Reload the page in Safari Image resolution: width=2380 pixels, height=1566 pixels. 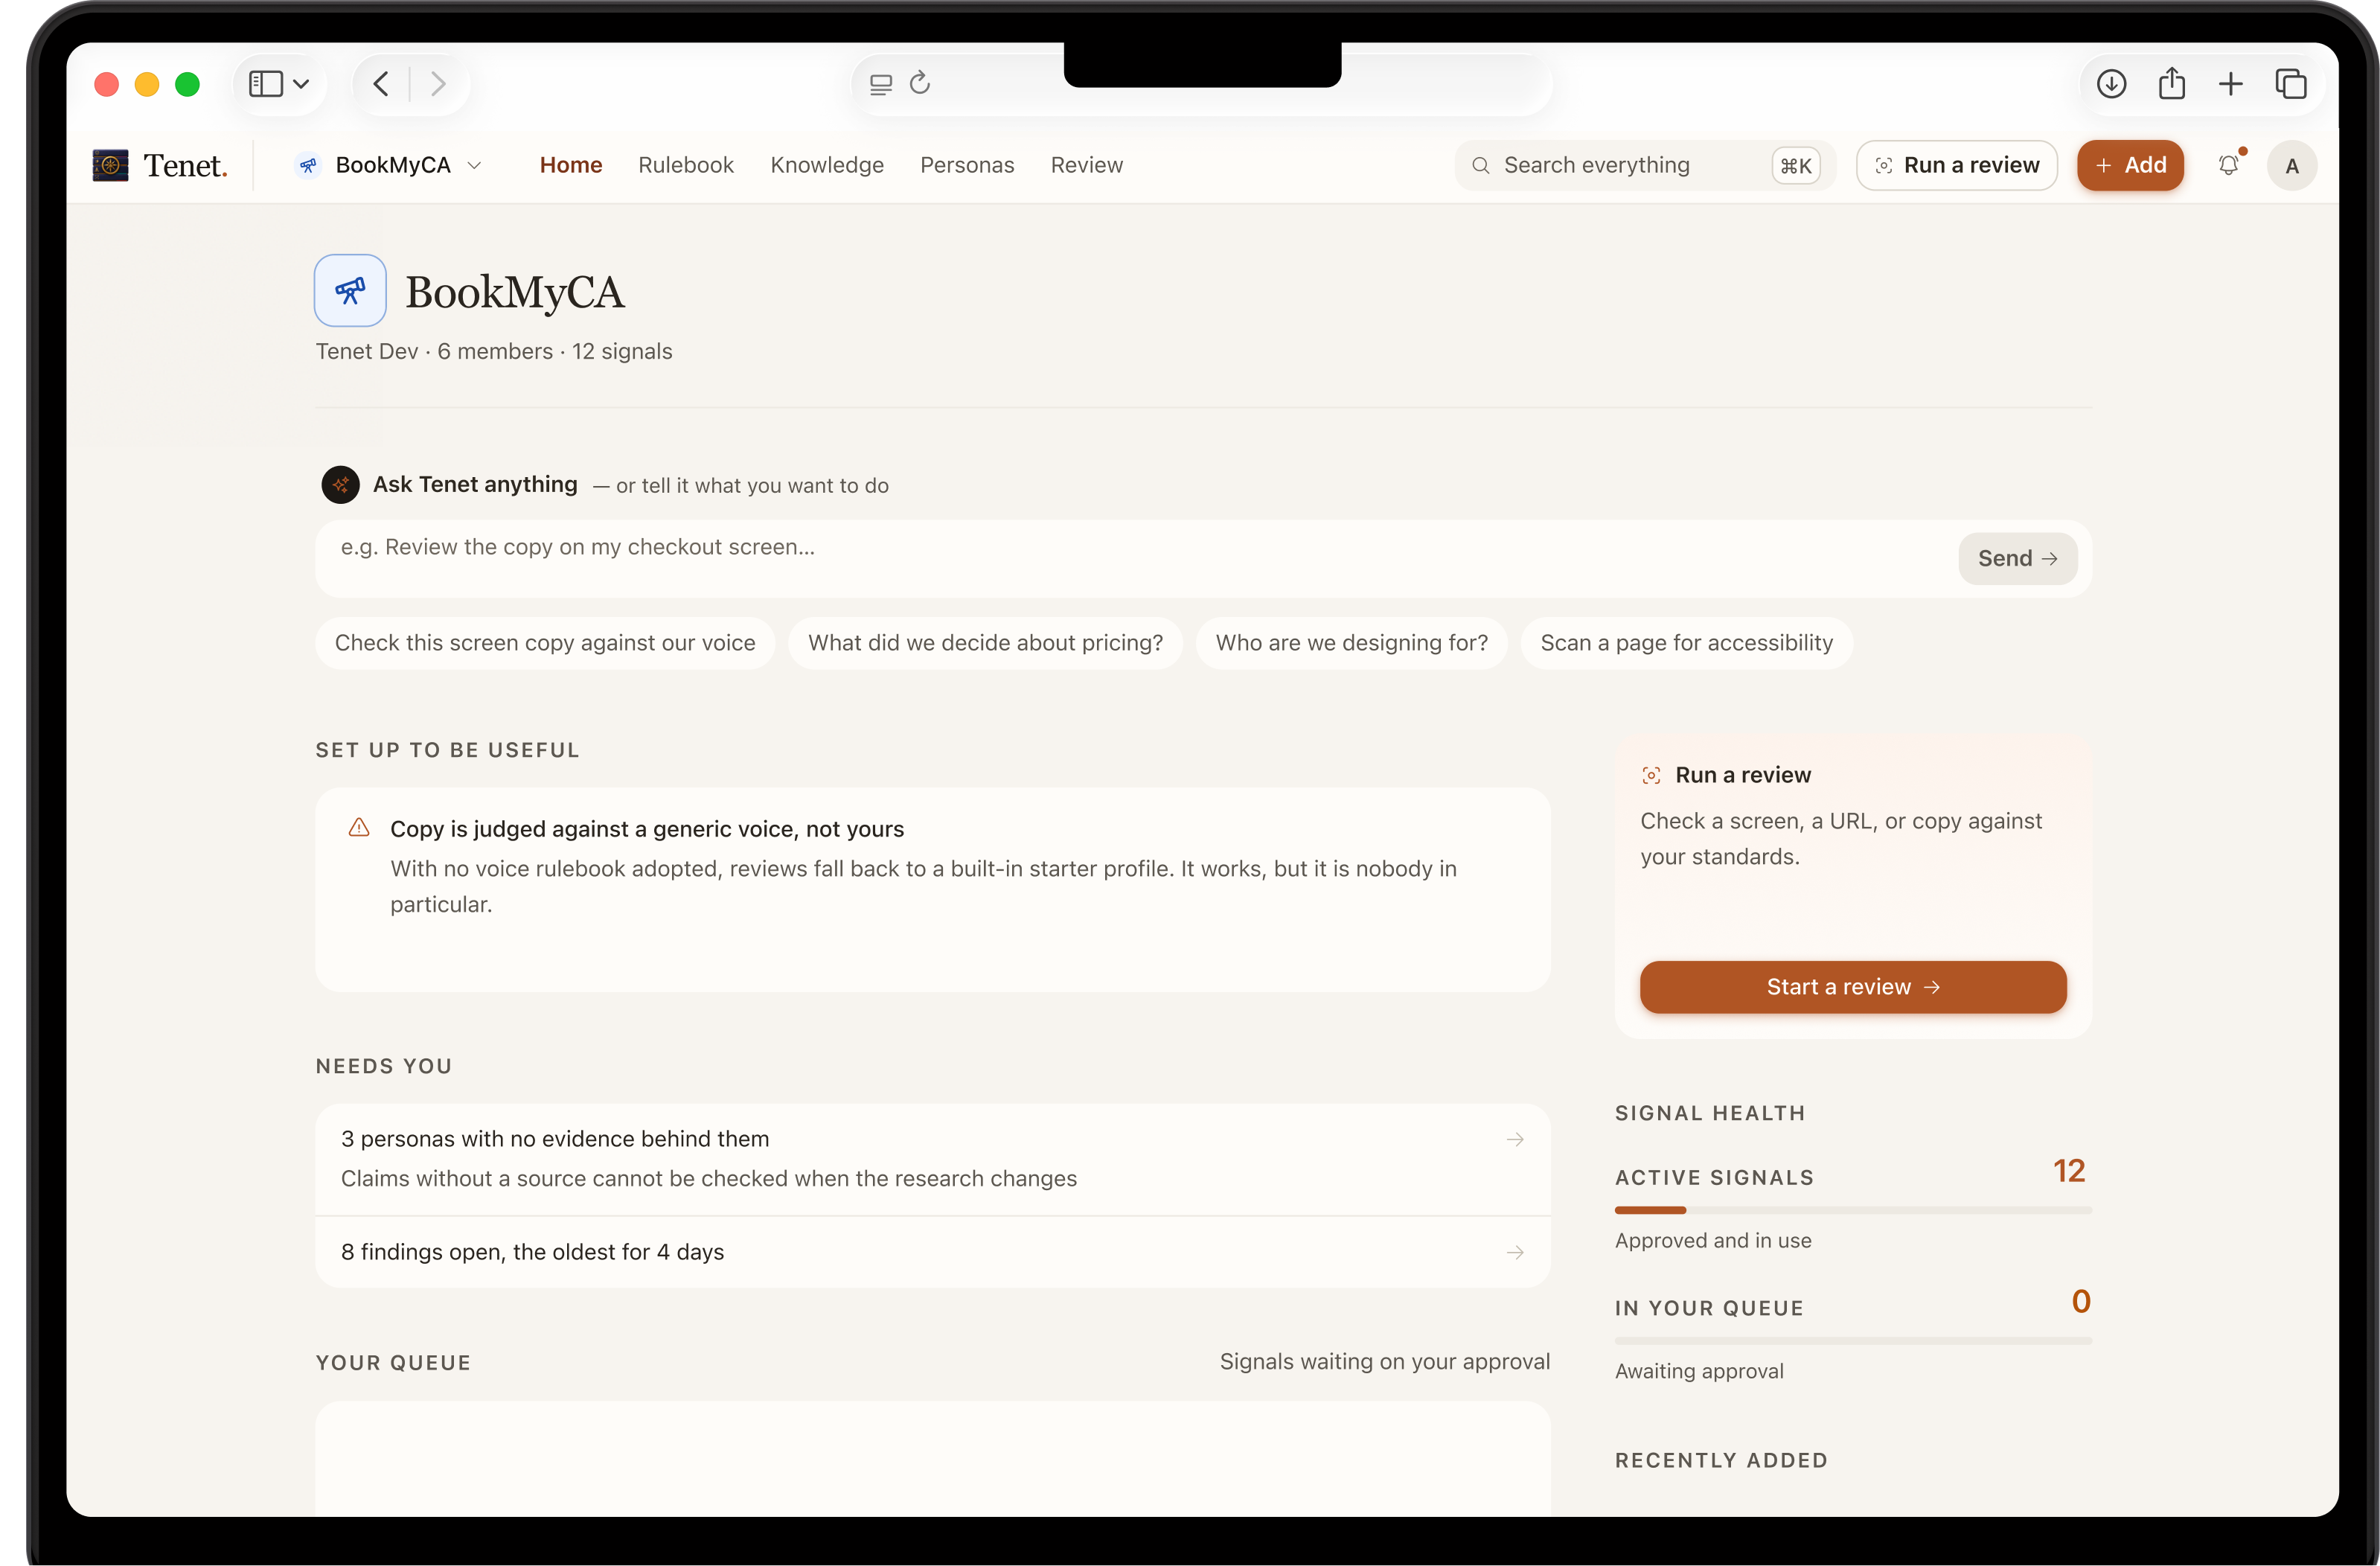tap(920, 83)
